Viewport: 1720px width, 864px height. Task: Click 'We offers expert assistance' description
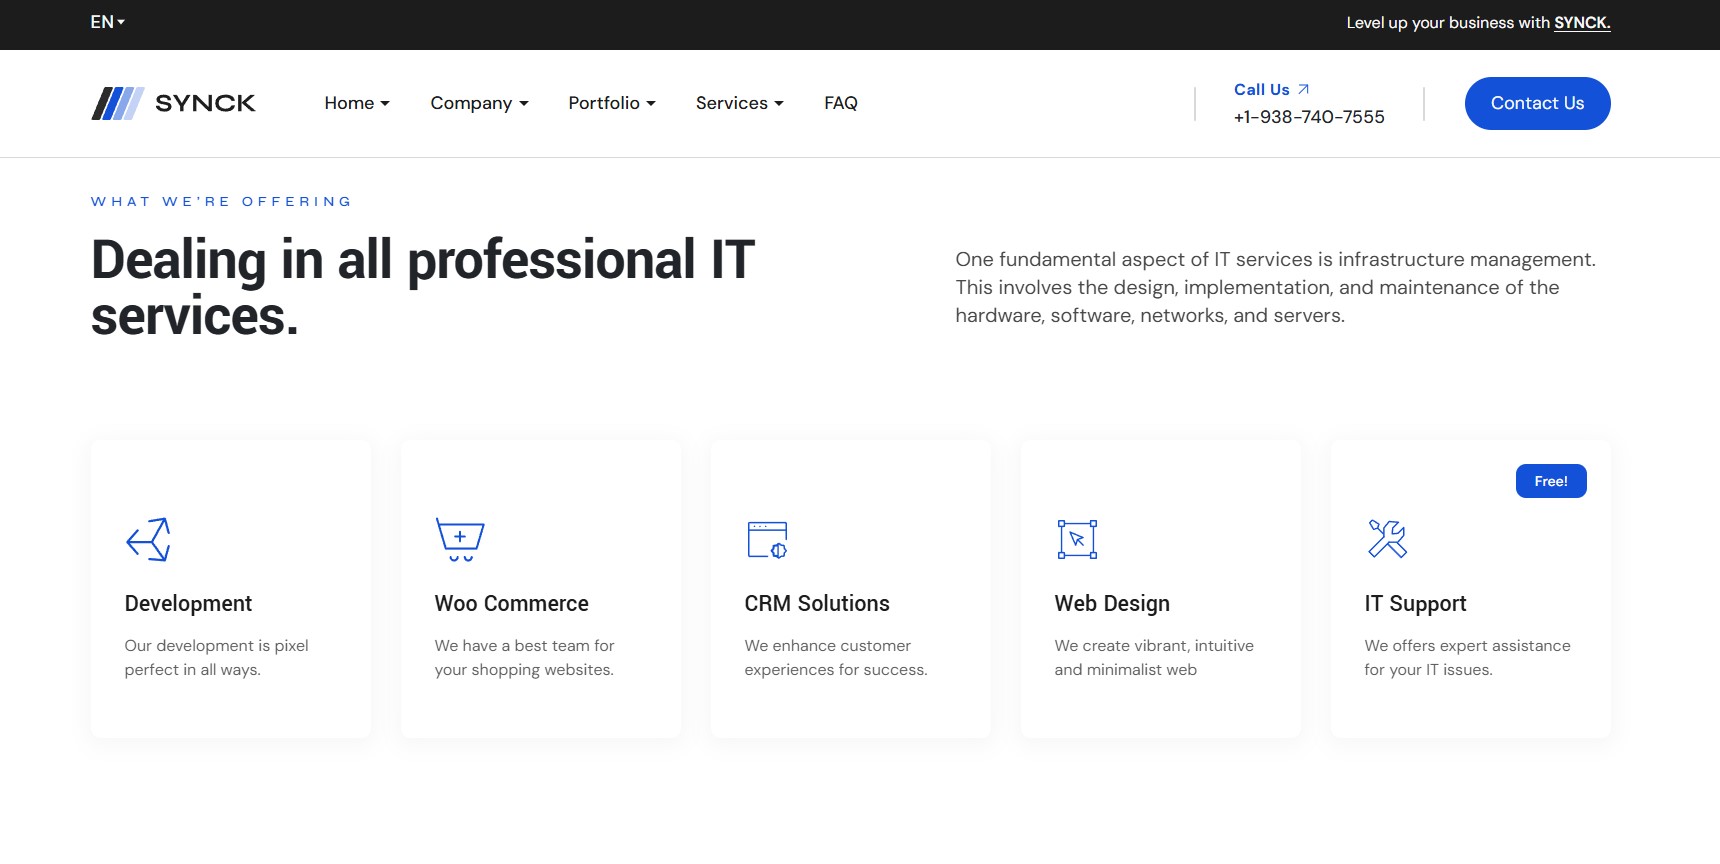point(1467,658)
